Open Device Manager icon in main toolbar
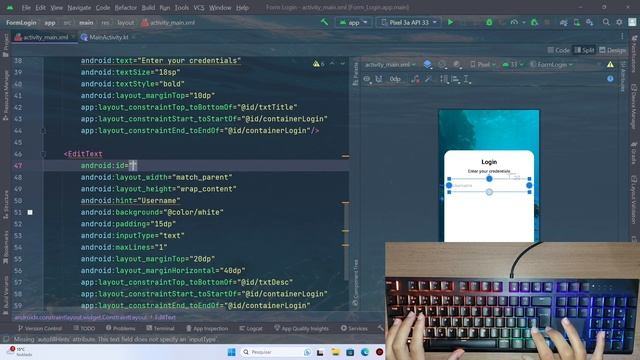 [x=576, y=22]
